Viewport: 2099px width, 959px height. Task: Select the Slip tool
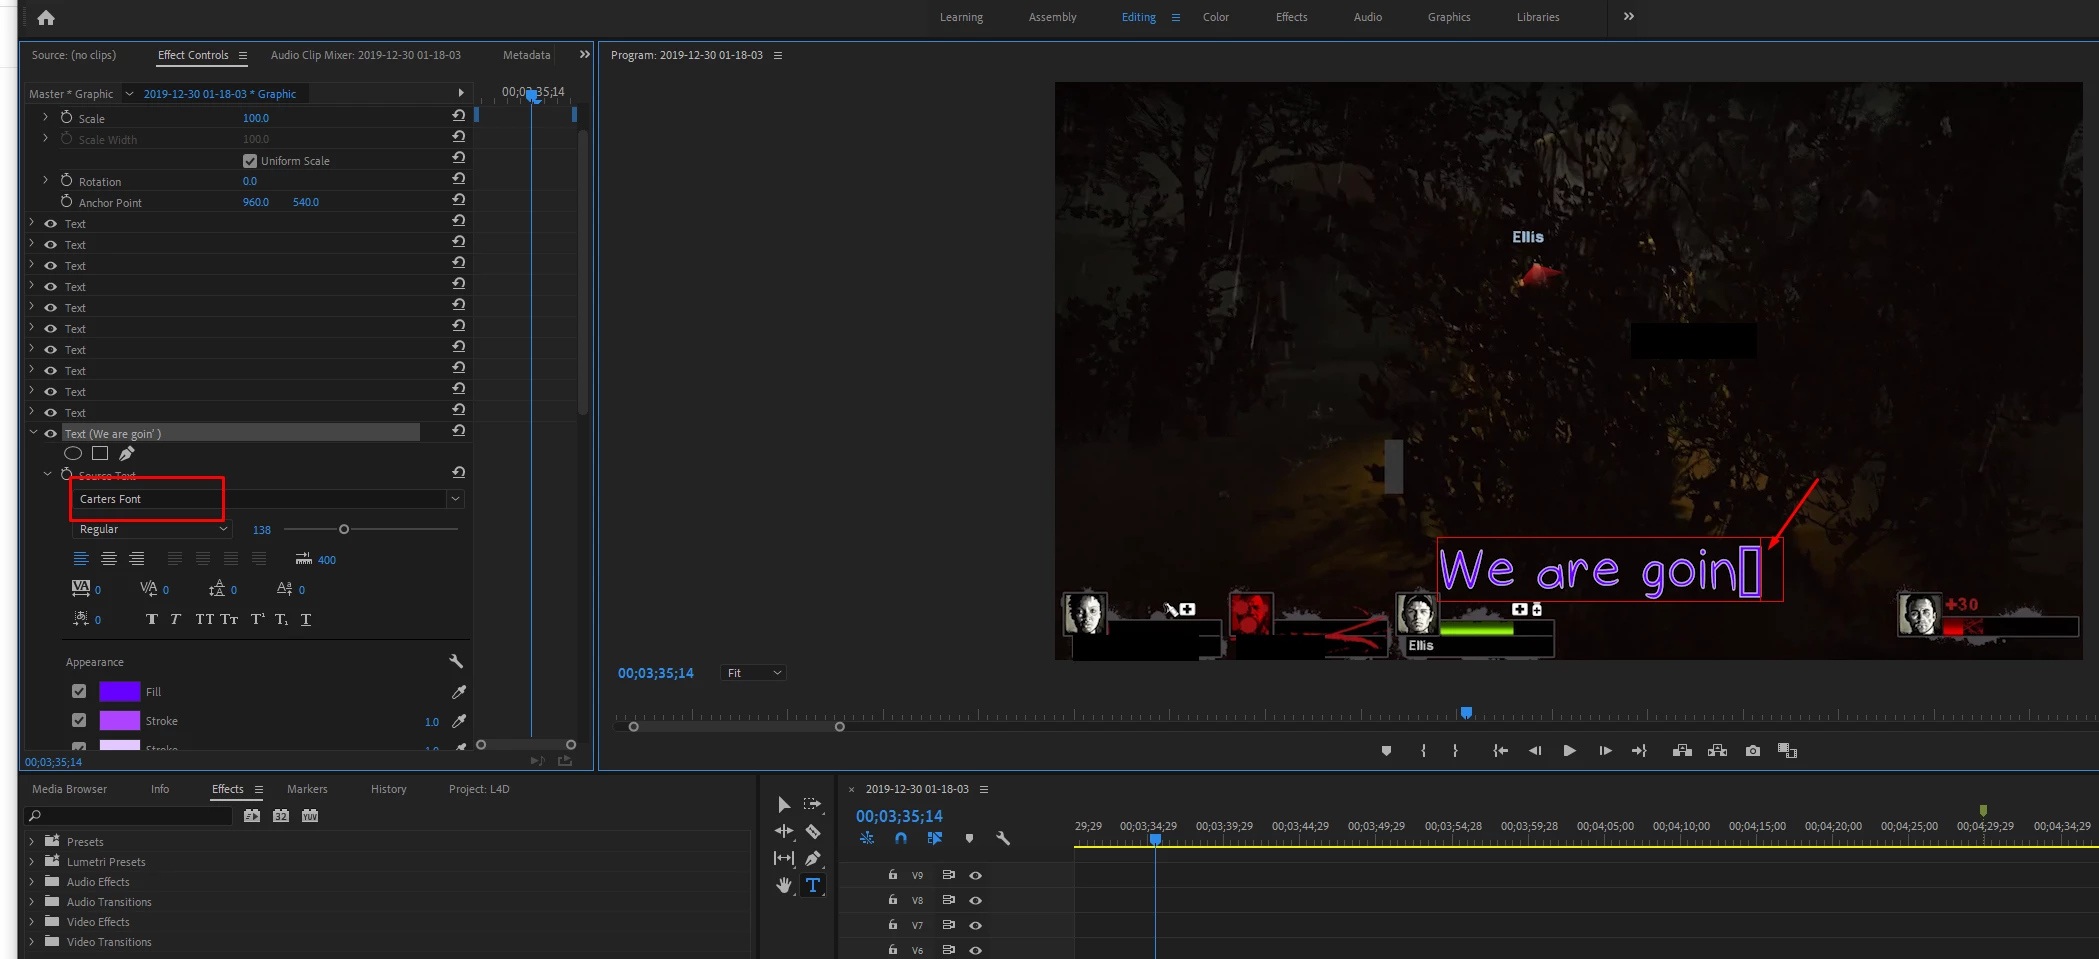point(784,858)
